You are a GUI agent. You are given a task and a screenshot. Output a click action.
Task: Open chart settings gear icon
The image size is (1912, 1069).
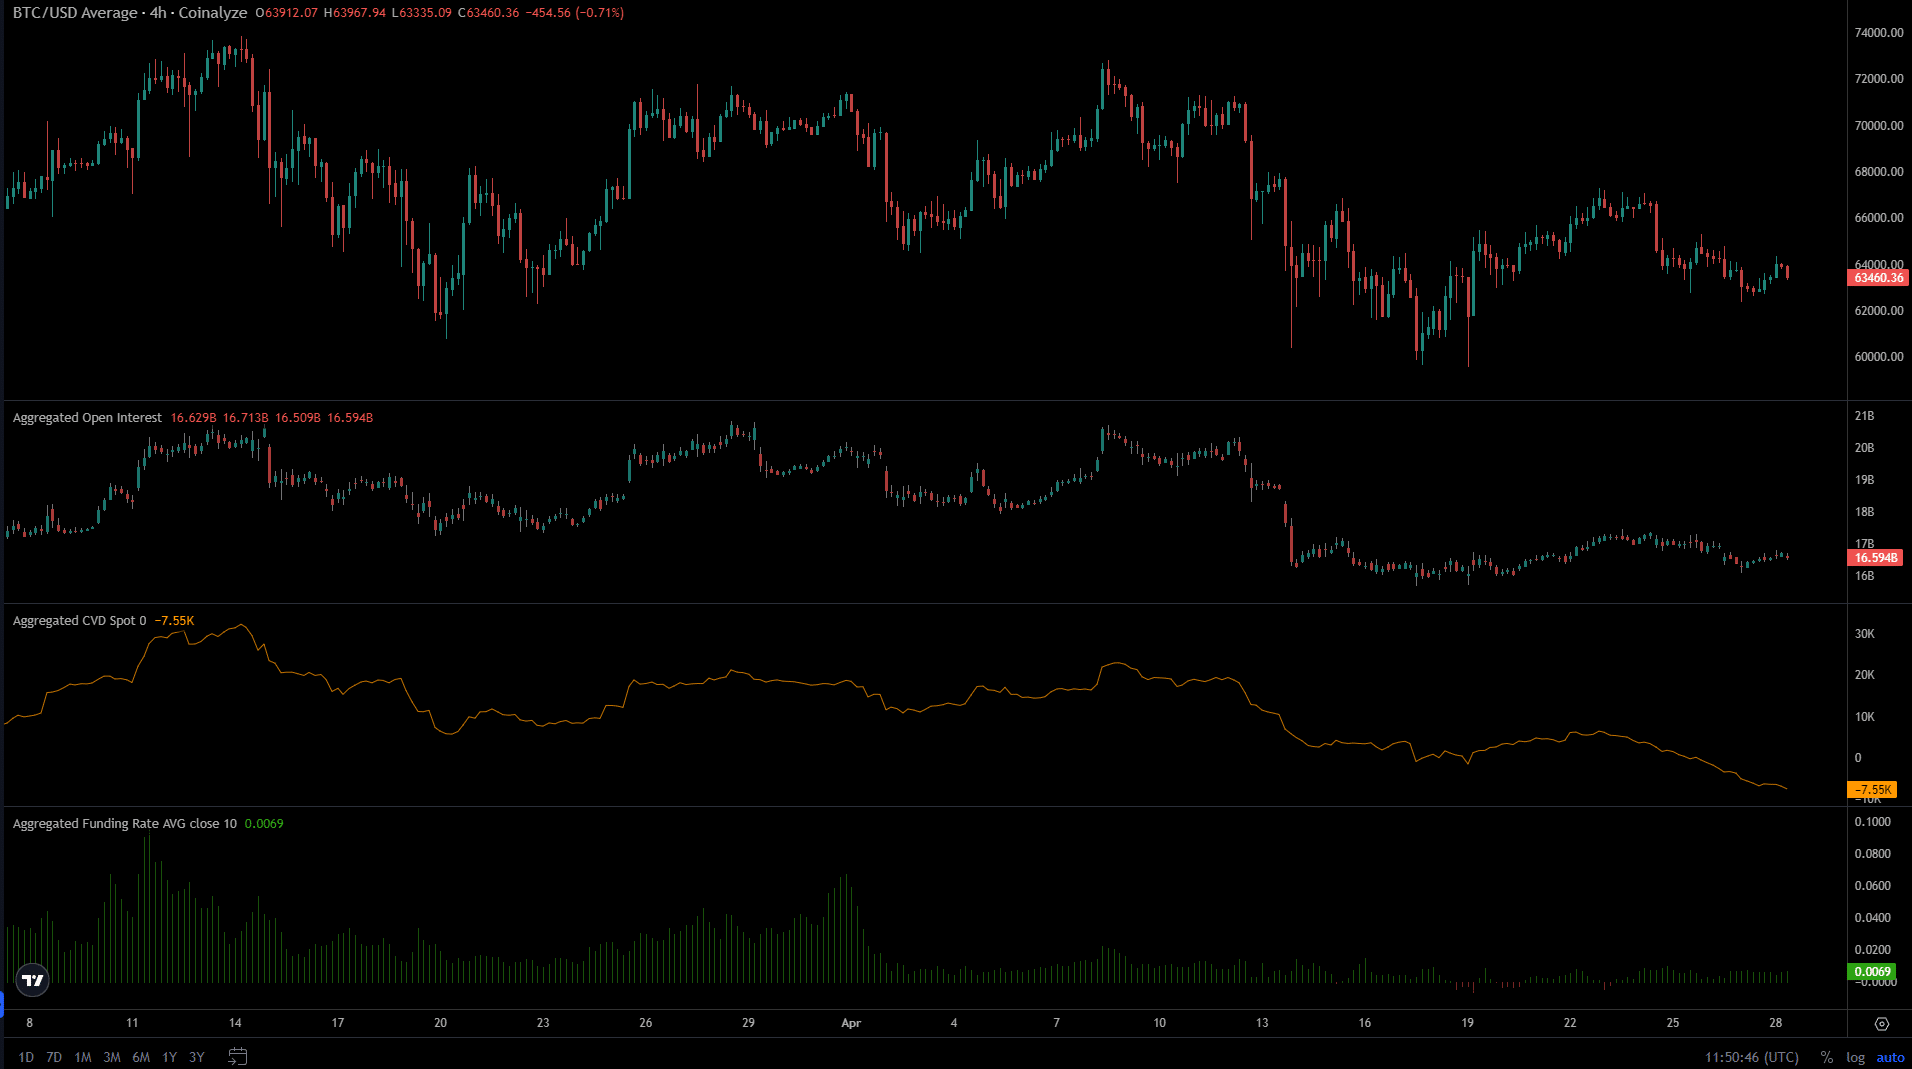tap(1881, 1023)
